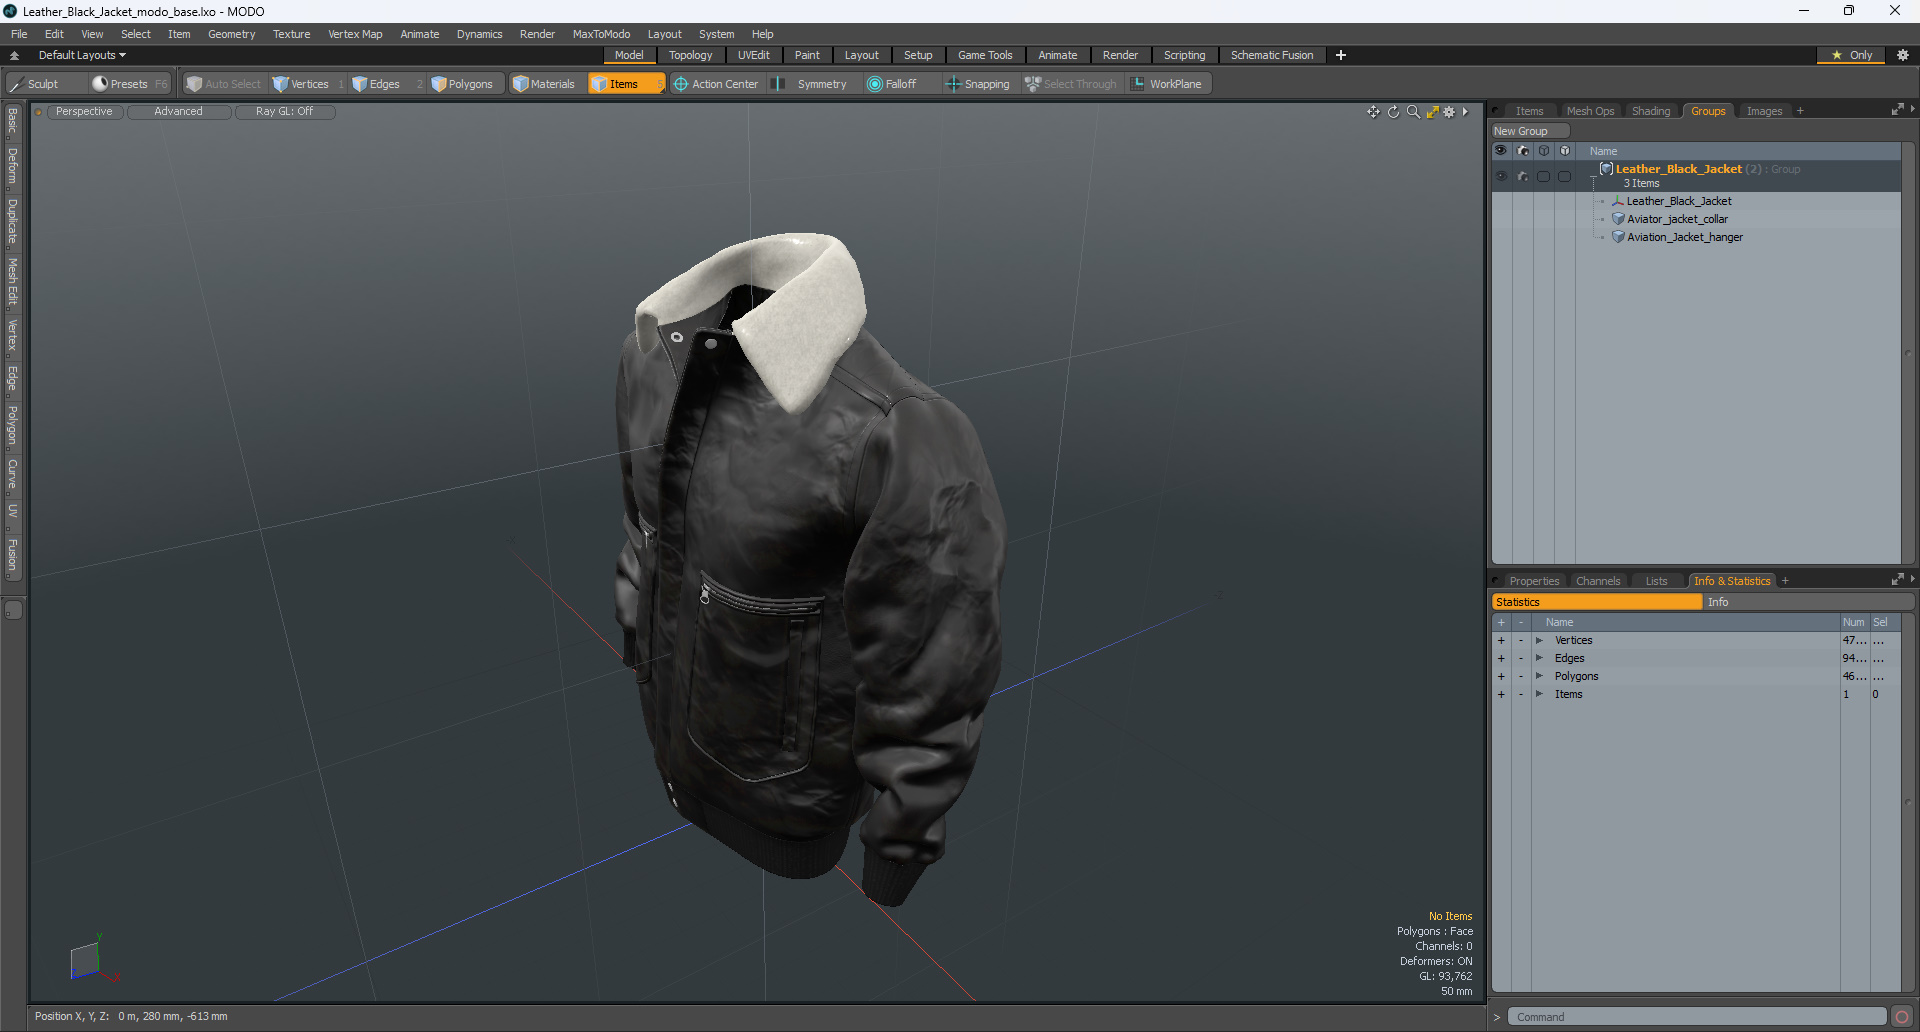Viewport: 1920px width, 1032px height.
Task: Toggle first checkbox of Leather_Black_Jacket group
Action: pyautogui.click(x=1544, y=176)
